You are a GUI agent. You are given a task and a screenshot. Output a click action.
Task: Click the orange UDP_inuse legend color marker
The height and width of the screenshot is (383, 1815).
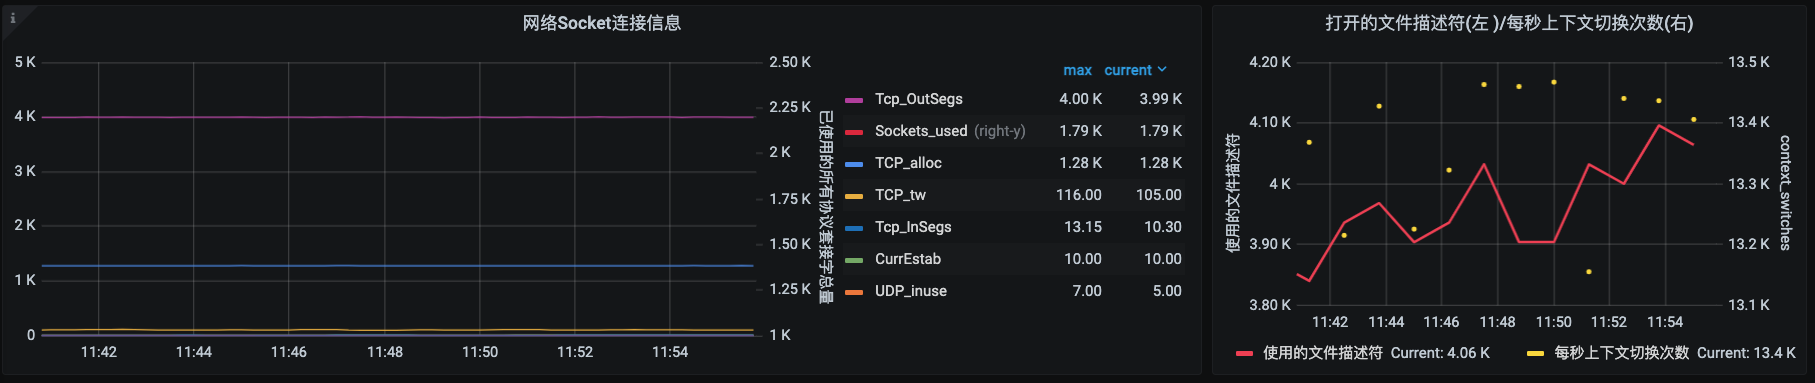pos(854,292)
